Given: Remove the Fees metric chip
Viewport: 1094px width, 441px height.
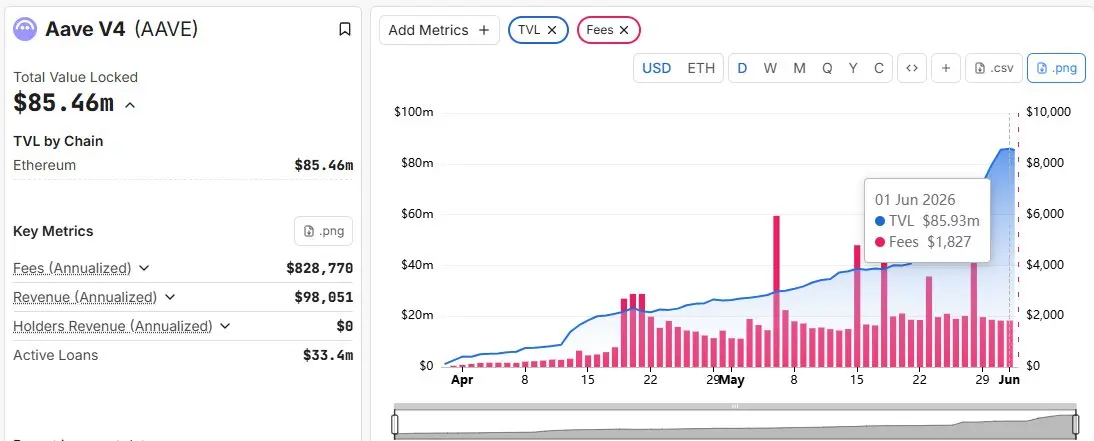Looking at the screenshot, I should (x=624, y=30).
